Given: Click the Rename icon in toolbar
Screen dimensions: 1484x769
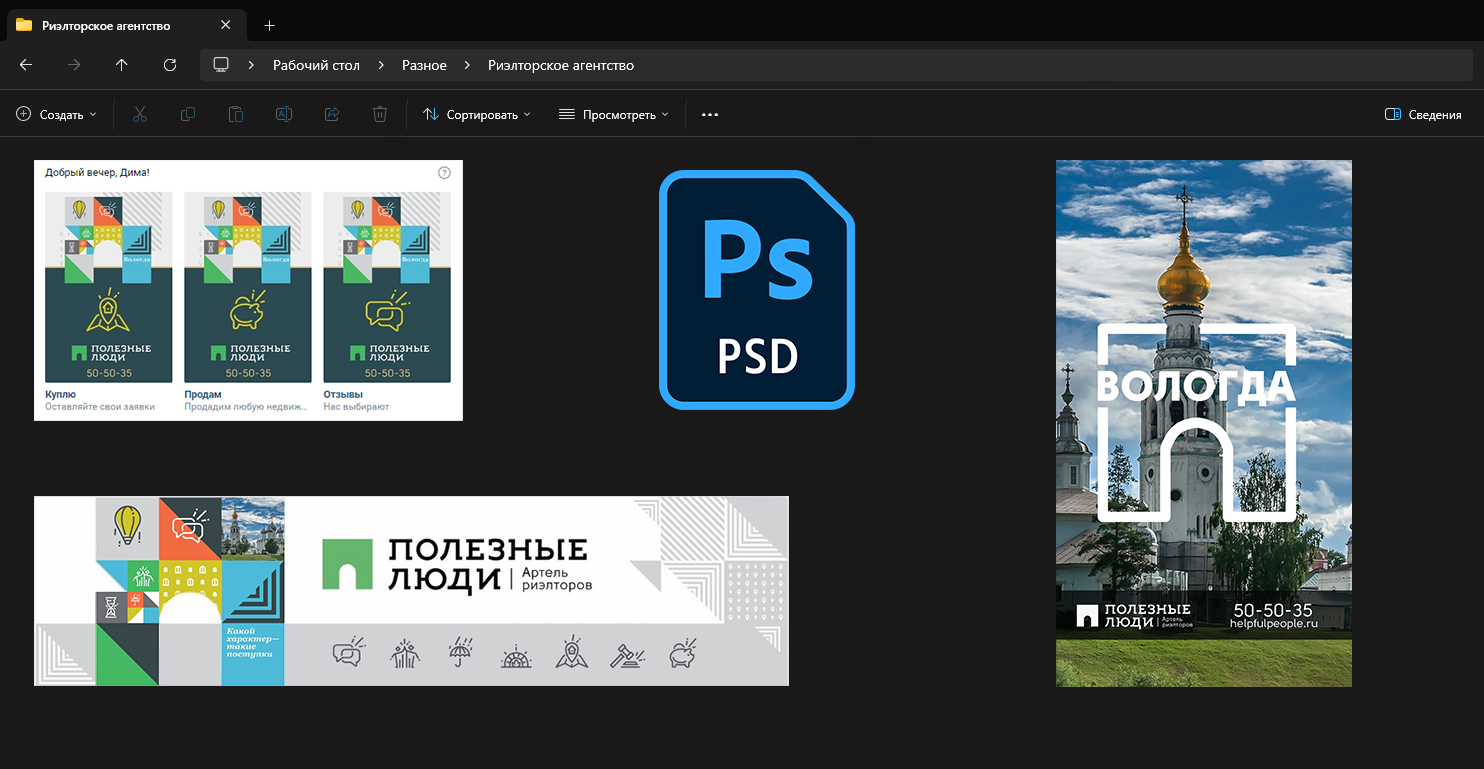Looking at the screenshot, I should point(284,115).
